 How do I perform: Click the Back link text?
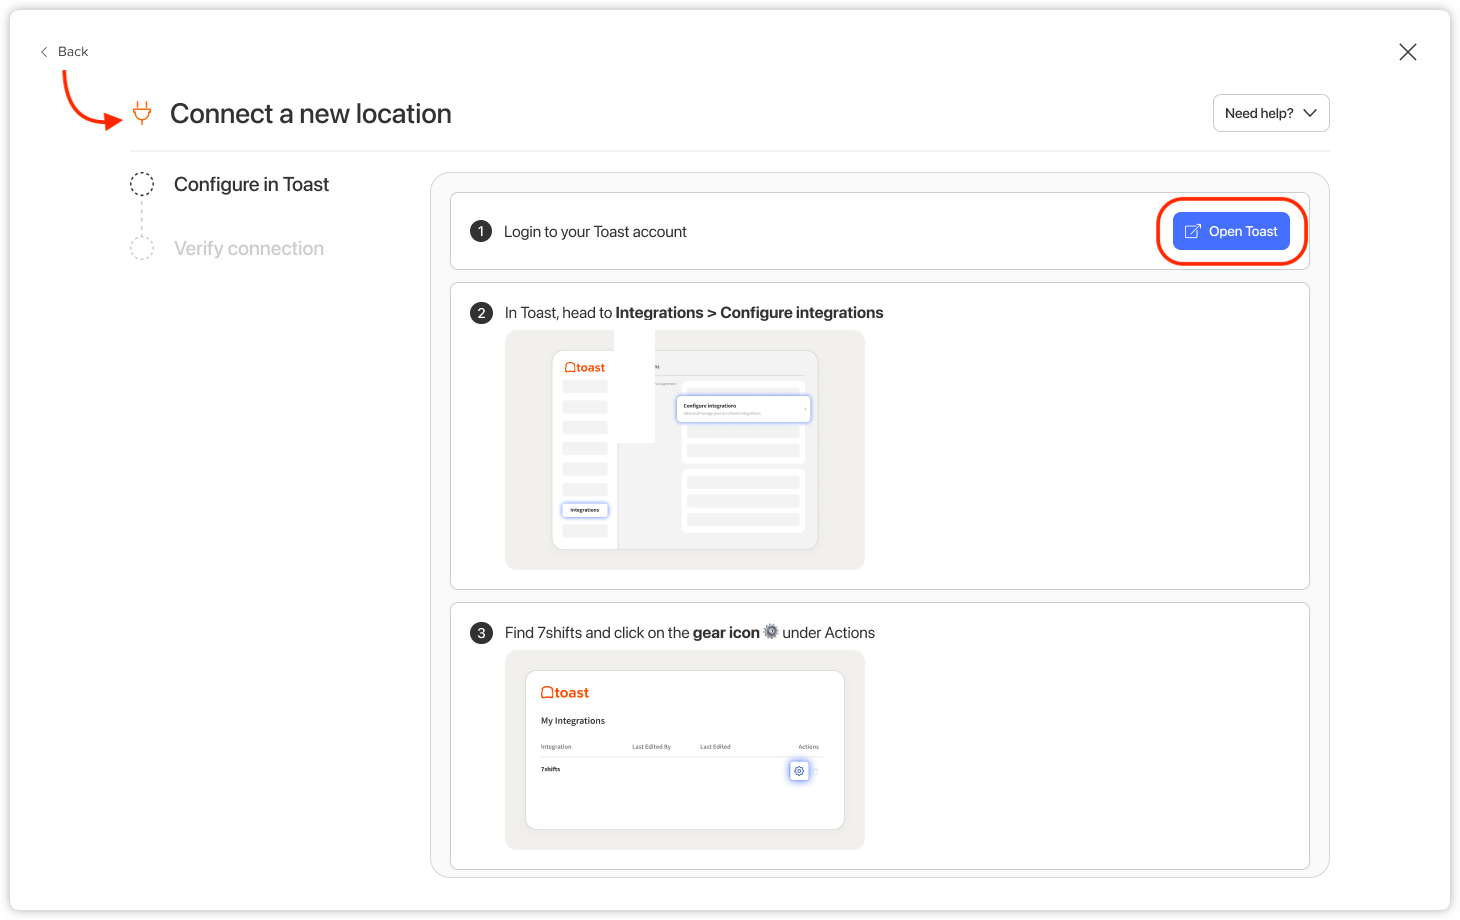73,52
